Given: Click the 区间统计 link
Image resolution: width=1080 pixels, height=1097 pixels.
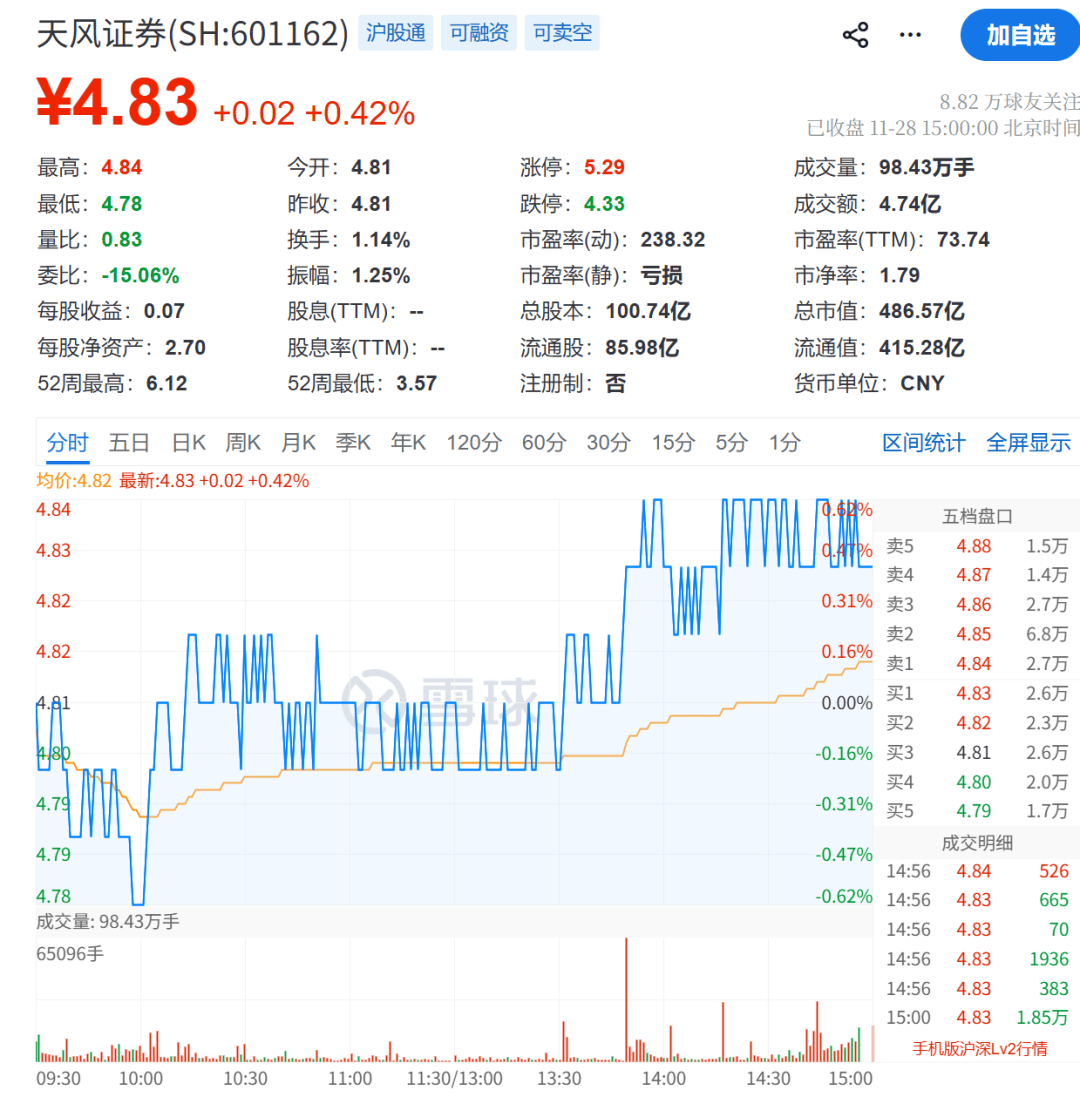Looking at the screenshot, I should (922, 442).
